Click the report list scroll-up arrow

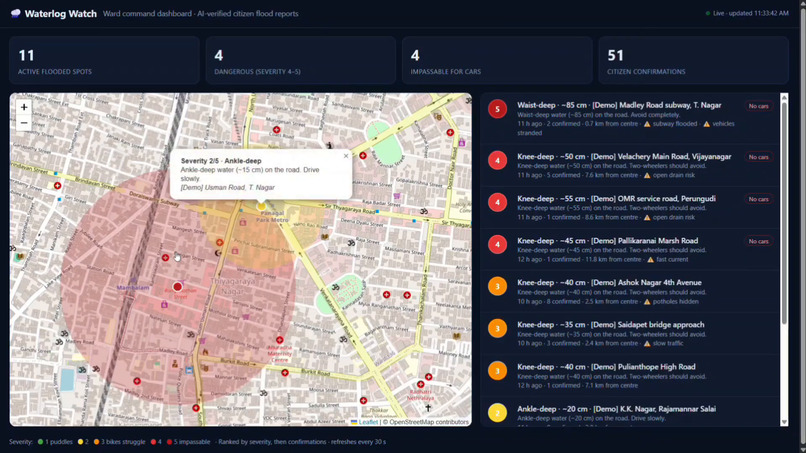(x=784, y=97)
